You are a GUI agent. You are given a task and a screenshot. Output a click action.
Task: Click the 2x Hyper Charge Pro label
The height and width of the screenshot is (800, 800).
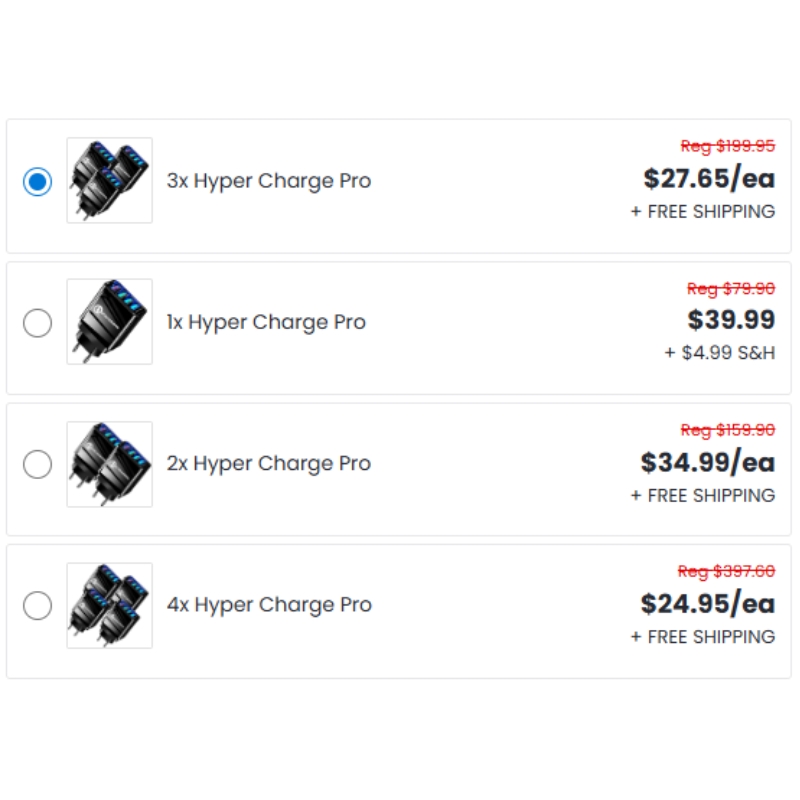point(269,464)
